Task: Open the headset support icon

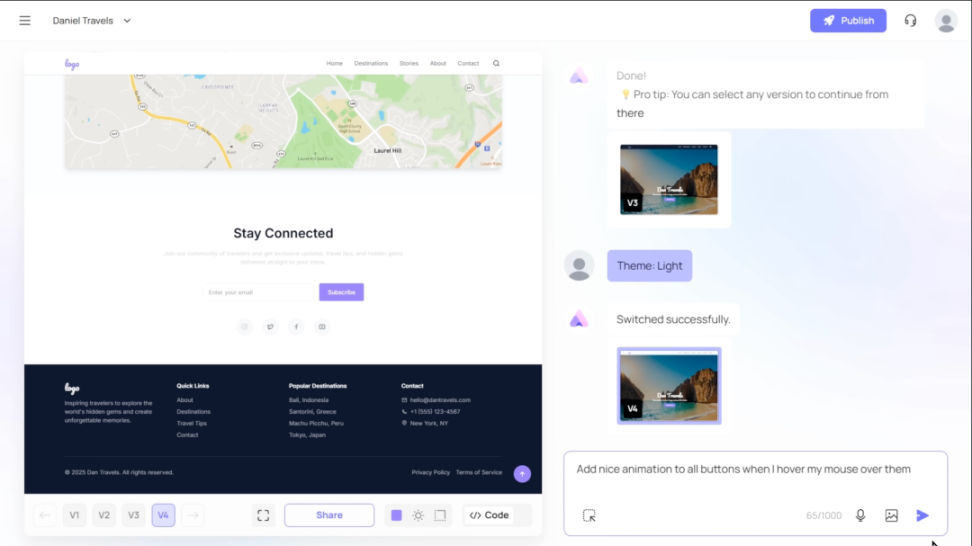Action: tap(910, 20)
